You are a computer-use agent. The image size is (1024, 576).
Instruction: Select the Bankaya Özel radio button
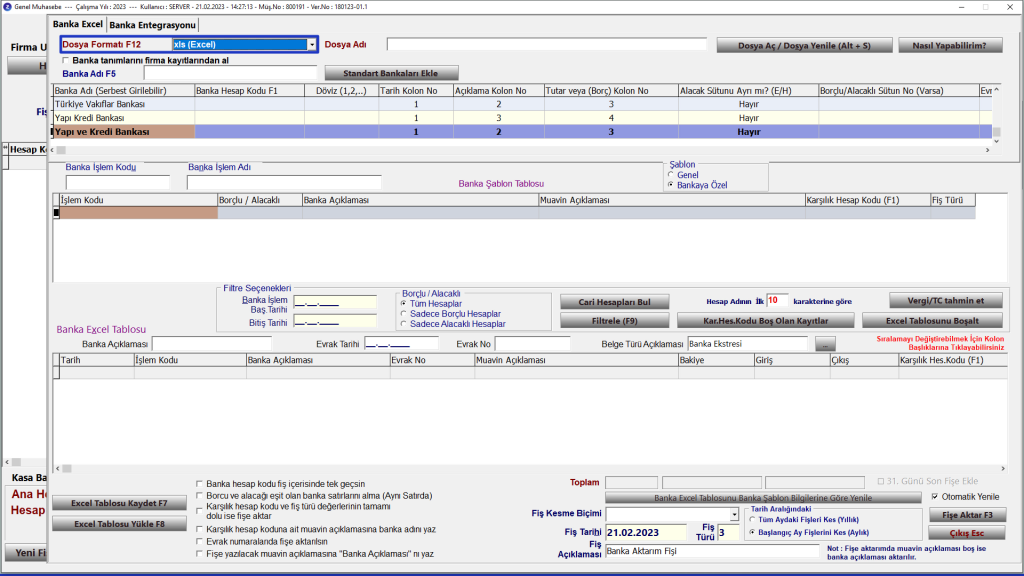click(671, 185)
